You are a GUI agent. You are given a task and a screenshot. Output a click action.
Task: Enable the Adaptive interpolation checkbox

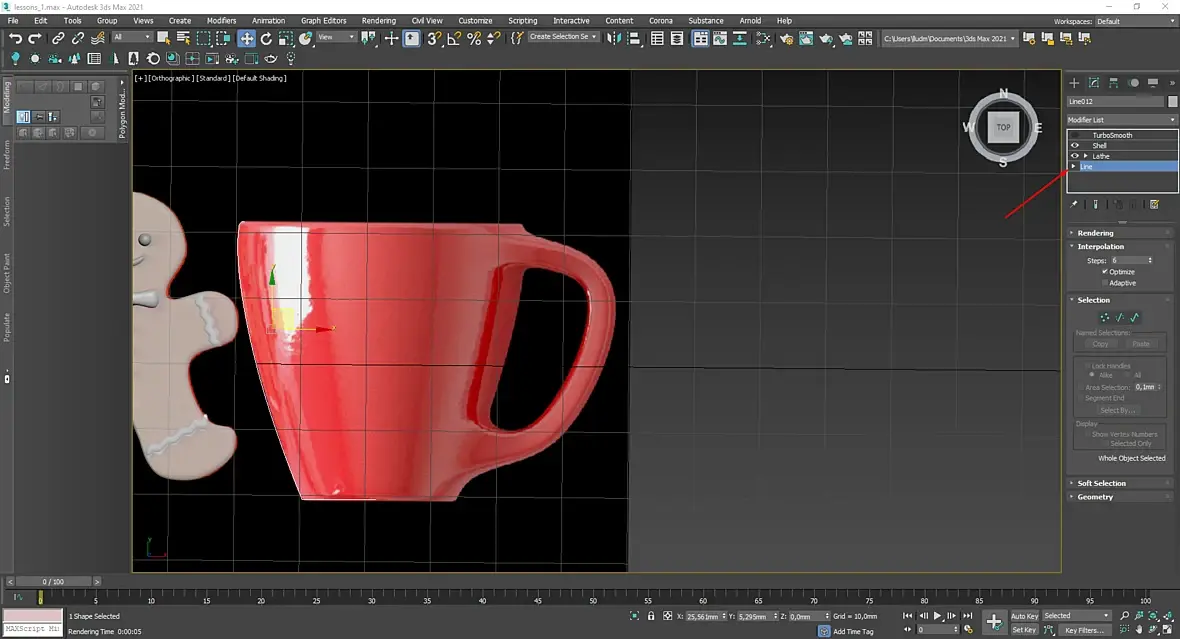tap(1105, 283)
